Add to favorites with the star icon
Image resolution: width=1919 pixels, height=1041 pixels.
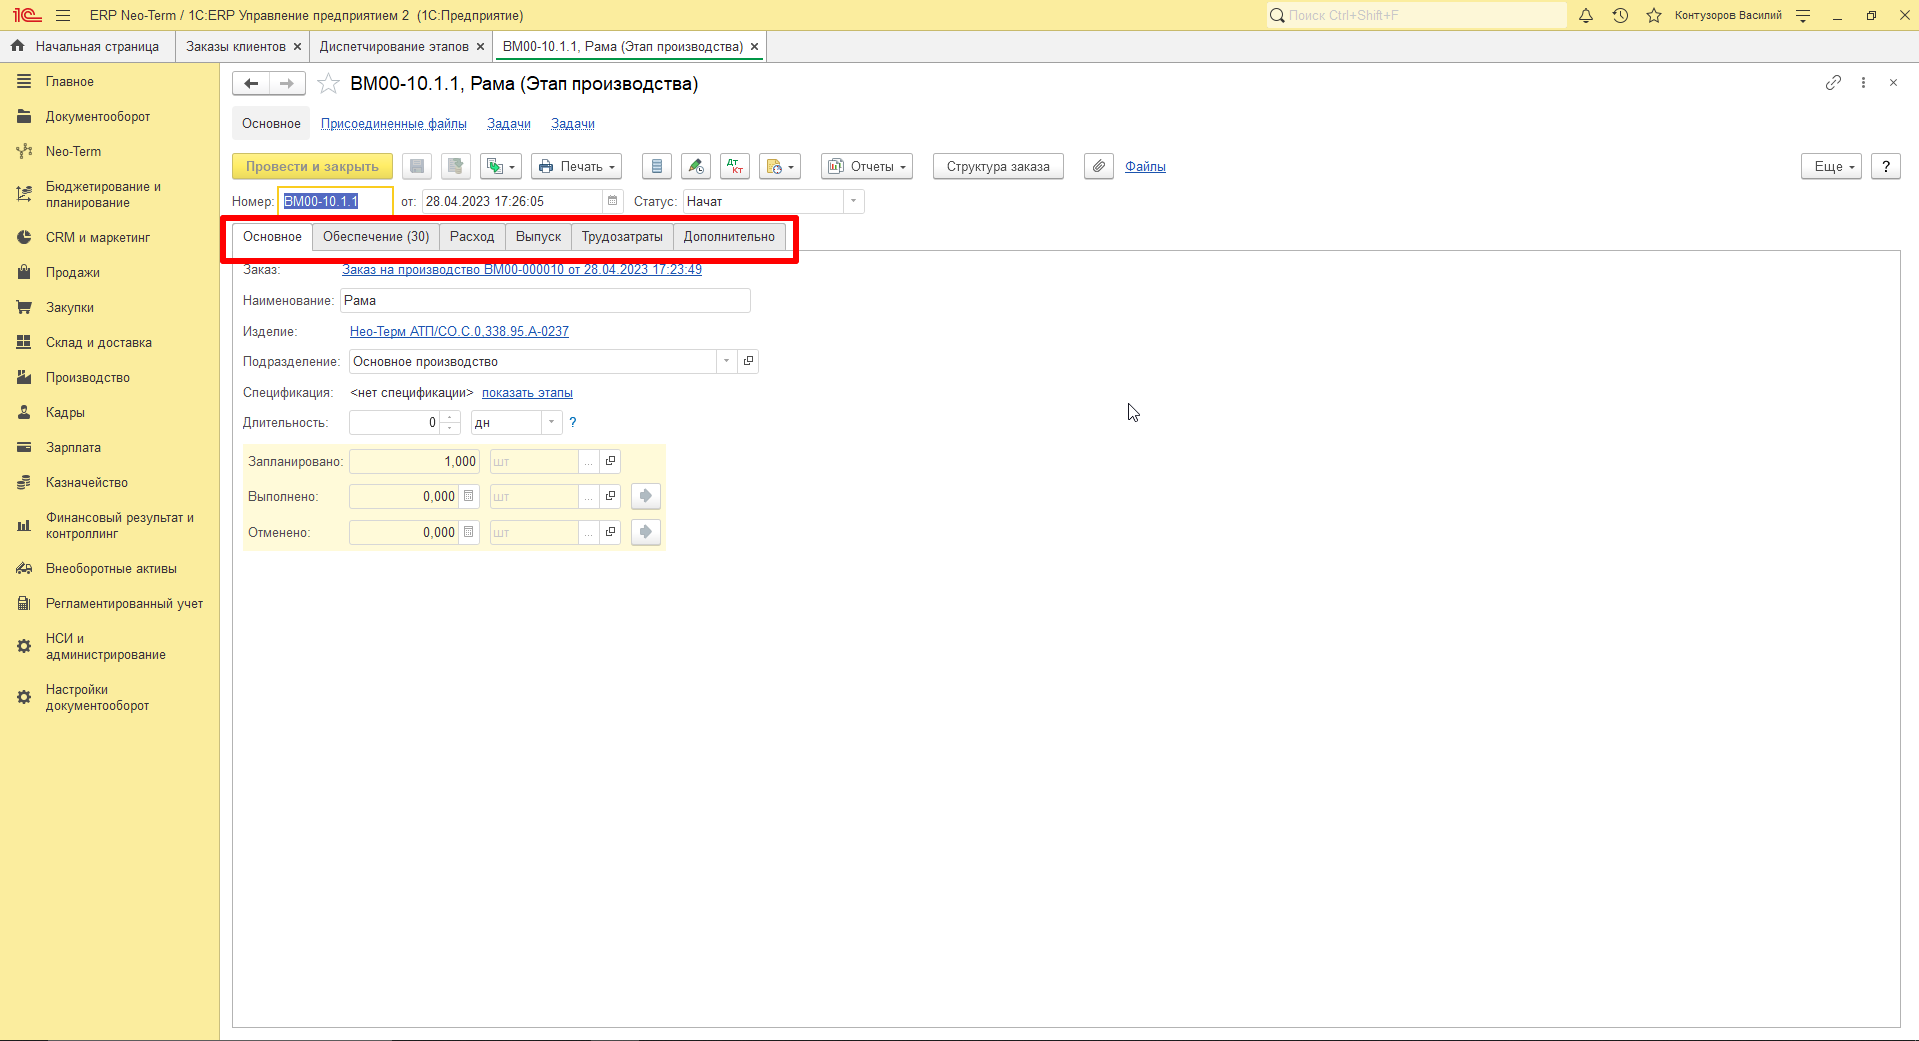[328, 84]
